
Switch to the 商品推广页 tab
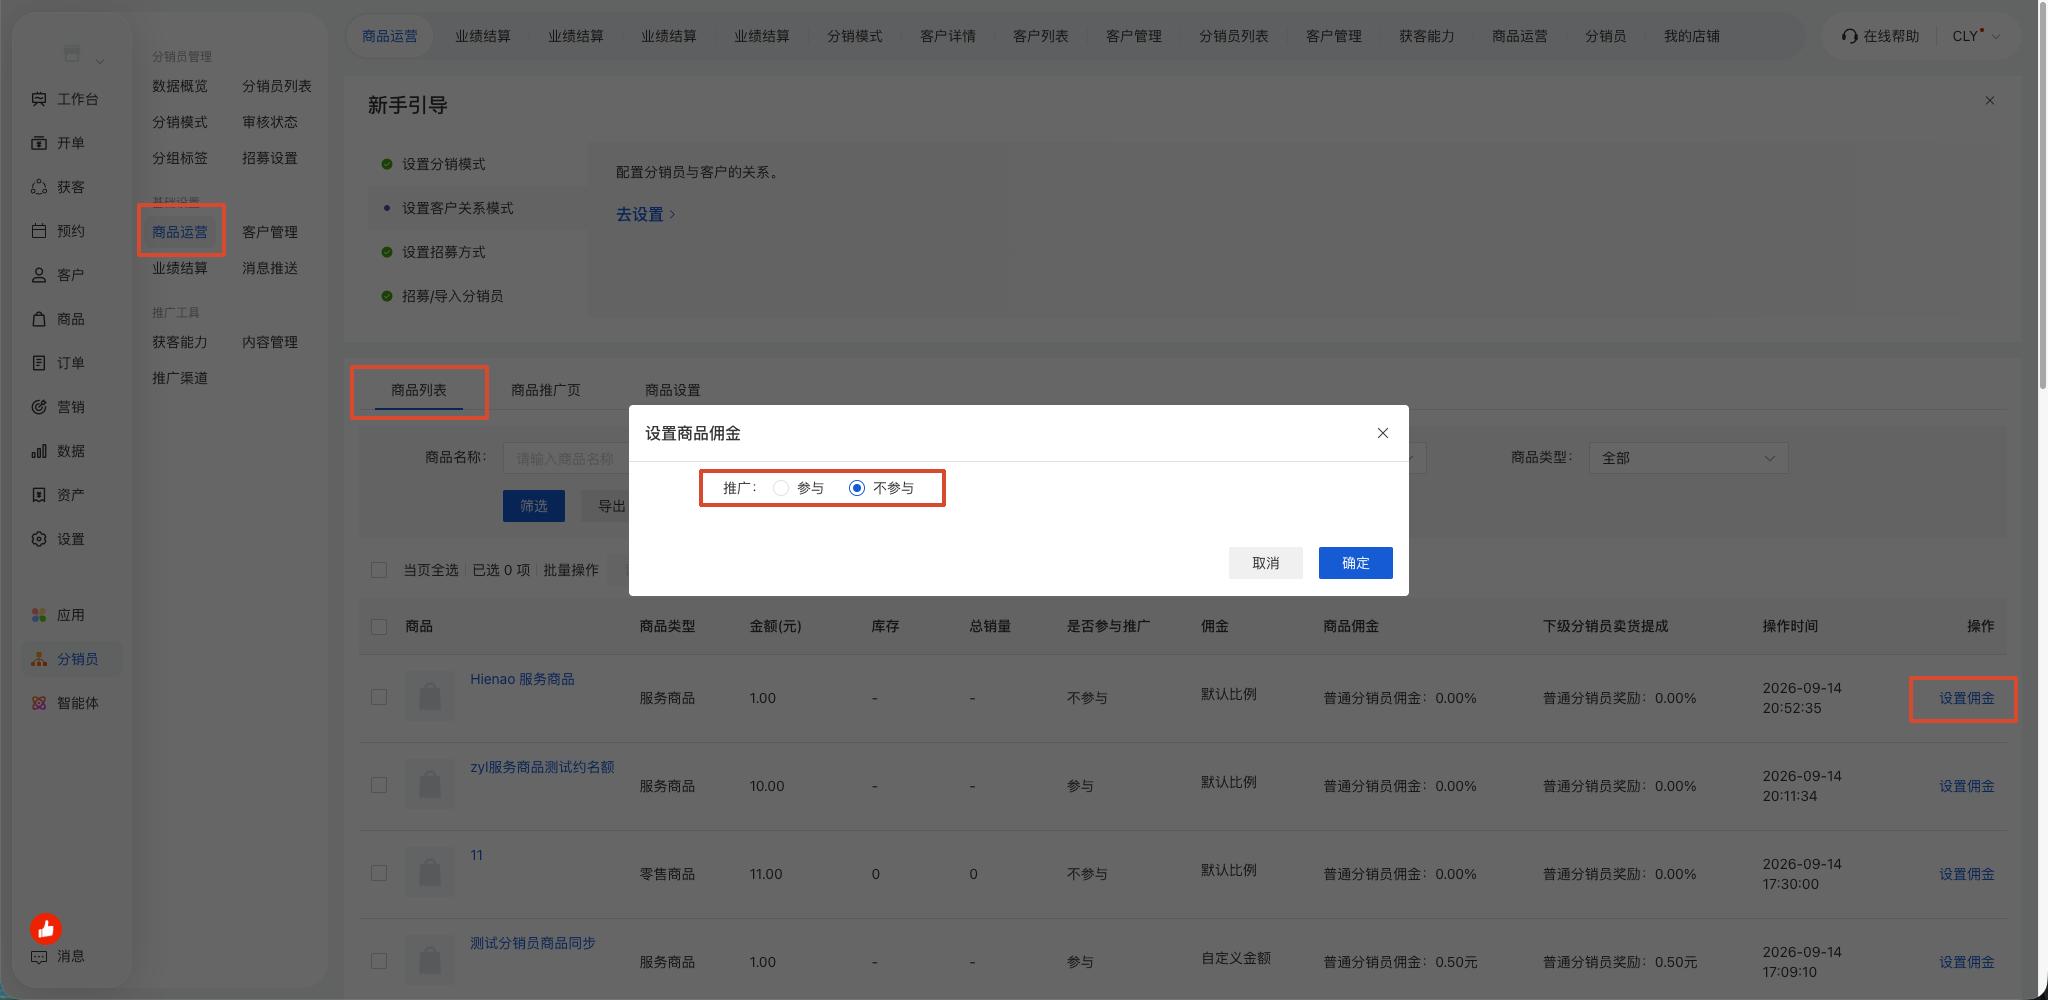(x=546, y=390)
